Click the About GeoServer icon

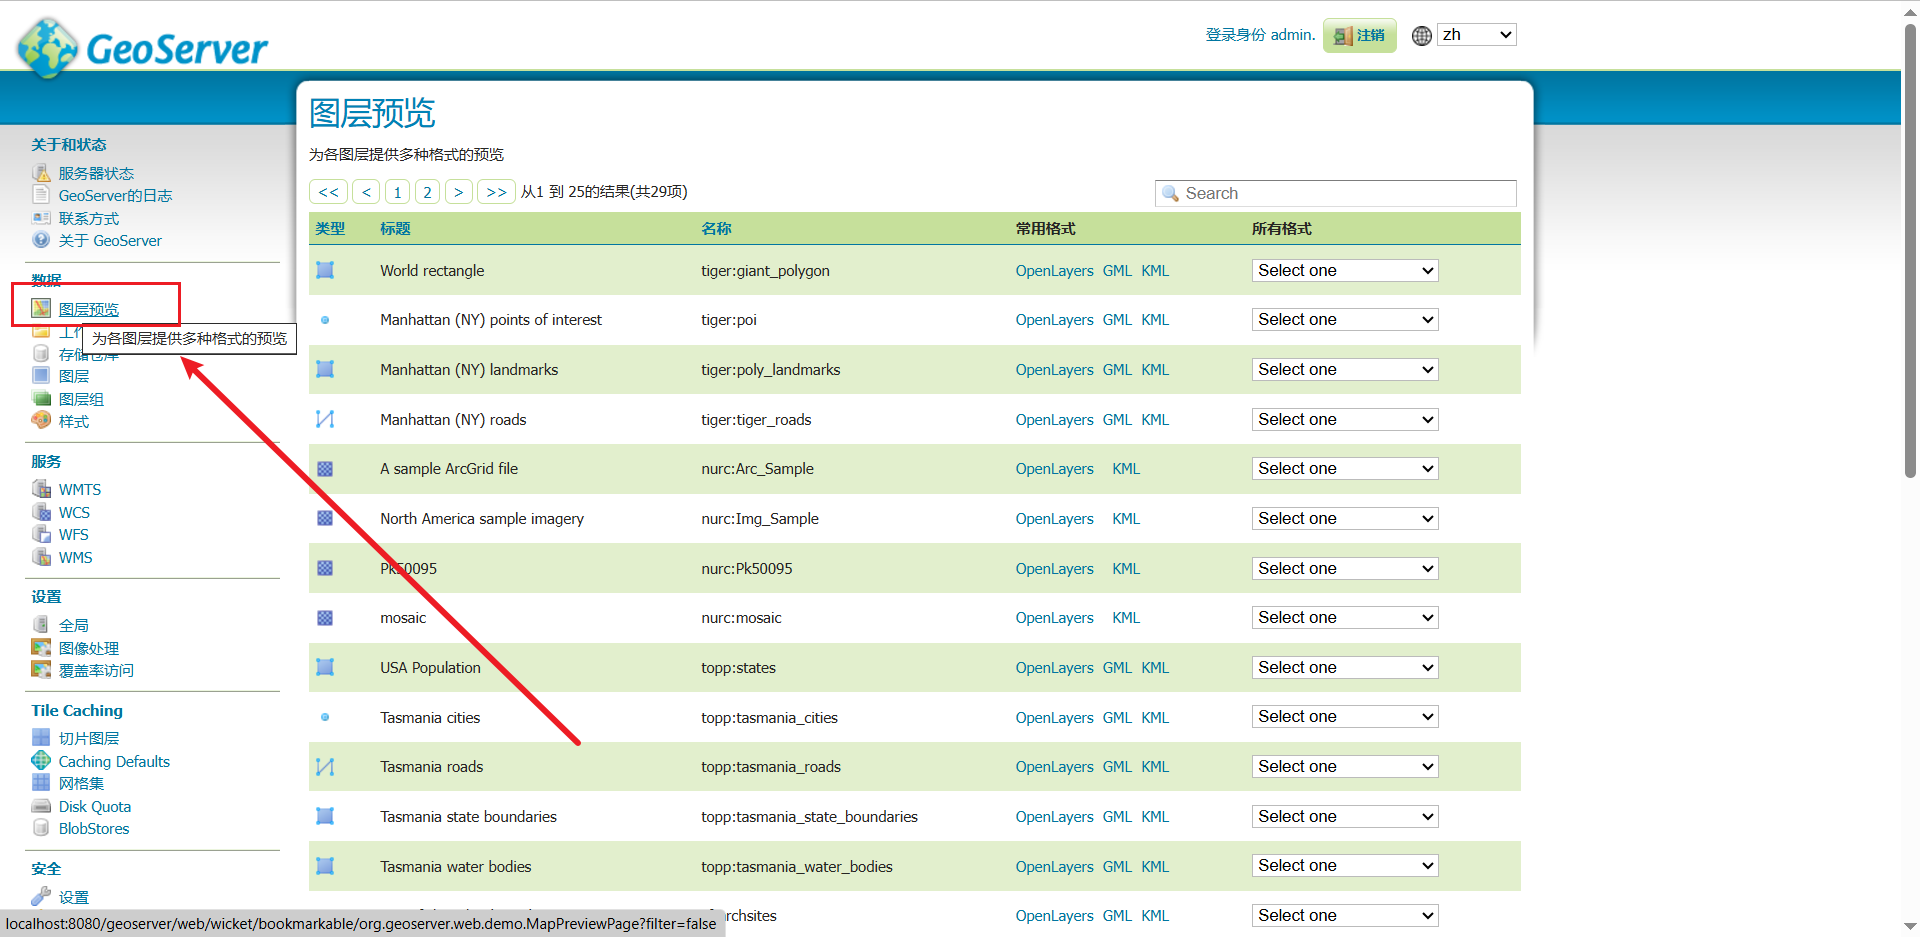point(41,240)
